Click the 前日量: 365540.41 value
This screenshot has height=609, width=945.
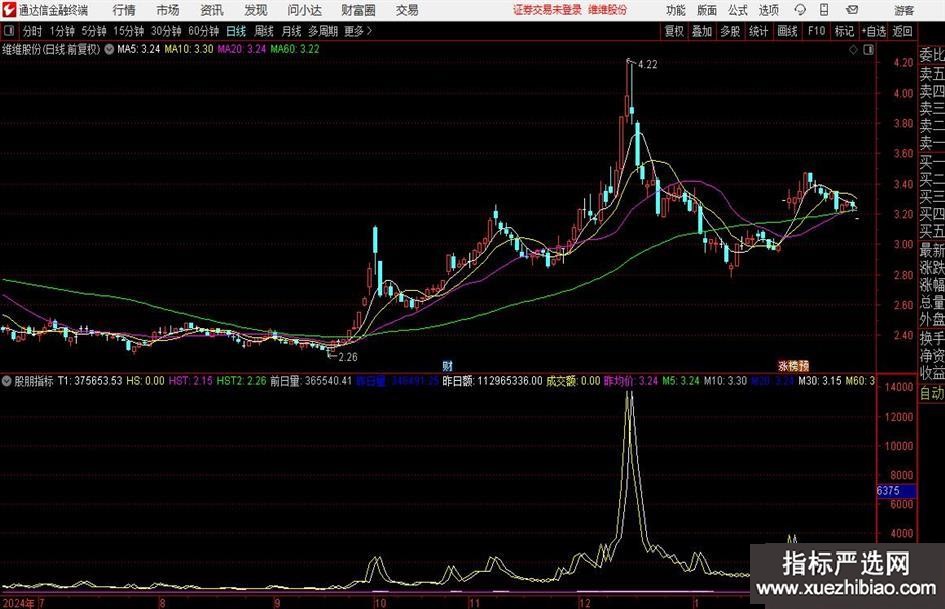(x=311, y=381)
